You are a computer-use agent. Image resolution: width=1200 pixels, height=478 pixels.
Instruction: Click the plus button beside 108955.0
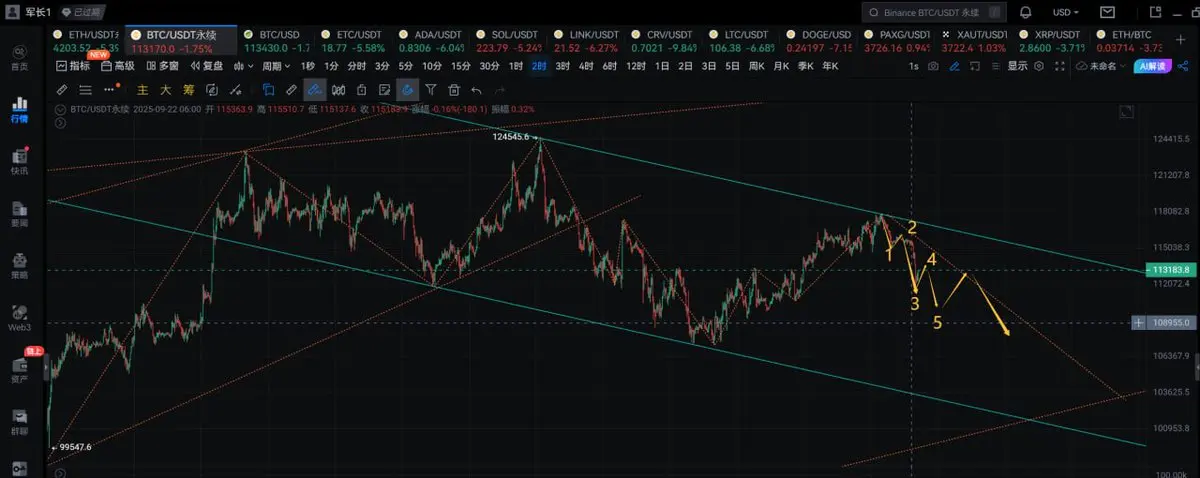tap(1139, 323)
